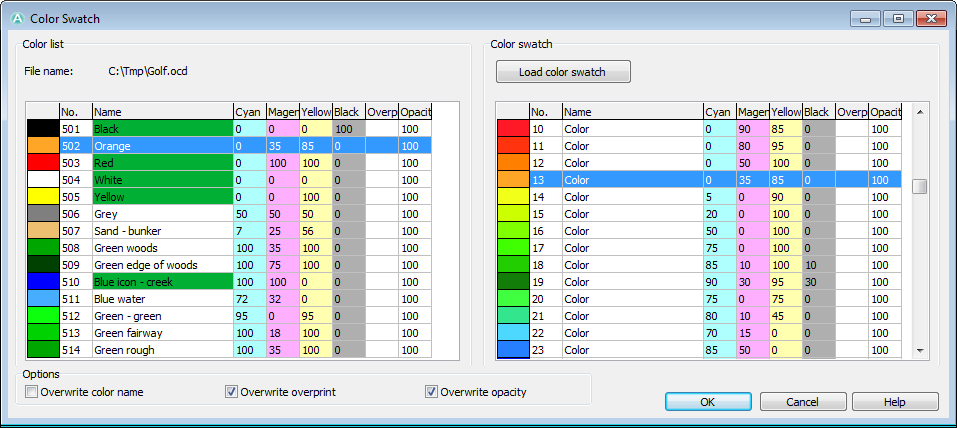Pick the Sand - bunker color swatch
Viewport: 957px width, 428px height.
(43, 231)
